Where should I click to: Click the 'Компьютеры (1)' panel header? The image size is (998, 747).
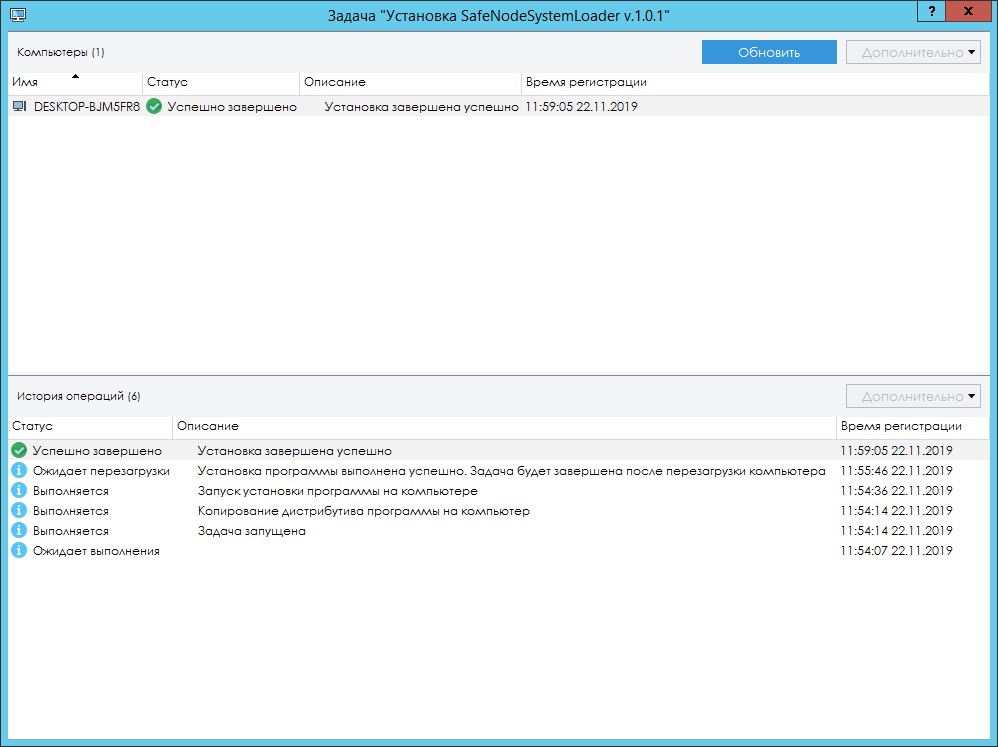pos(46,51)
